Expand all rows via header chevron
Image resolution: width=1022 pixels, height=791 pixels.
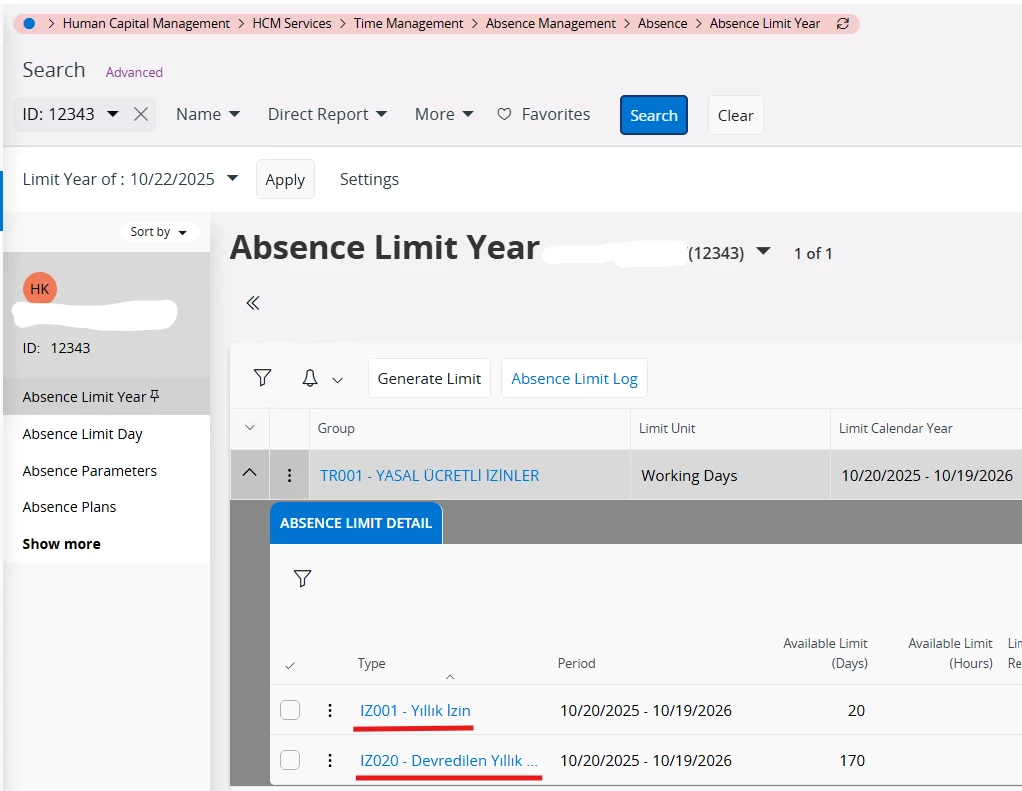(250, 428)
